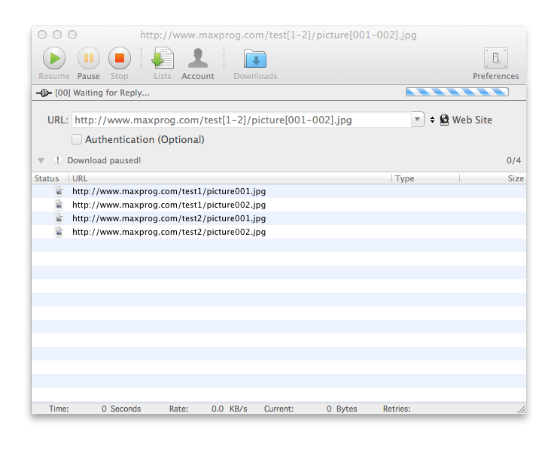Click the Web Site icon

(x=444, y=120)
